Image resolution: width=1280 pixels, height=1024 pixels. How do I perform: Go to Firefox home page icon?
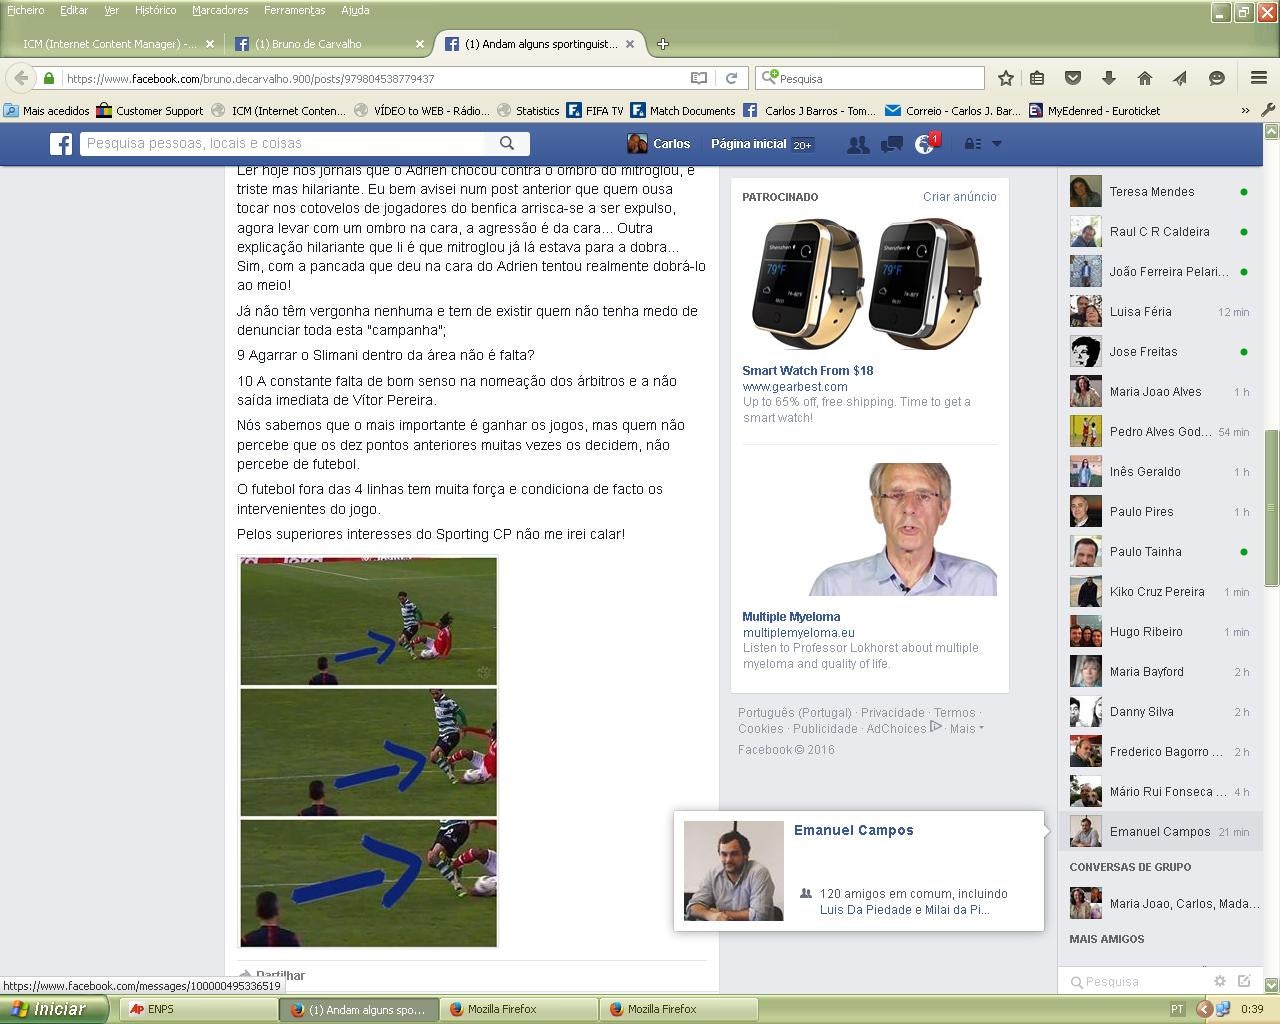point(1145,78)
